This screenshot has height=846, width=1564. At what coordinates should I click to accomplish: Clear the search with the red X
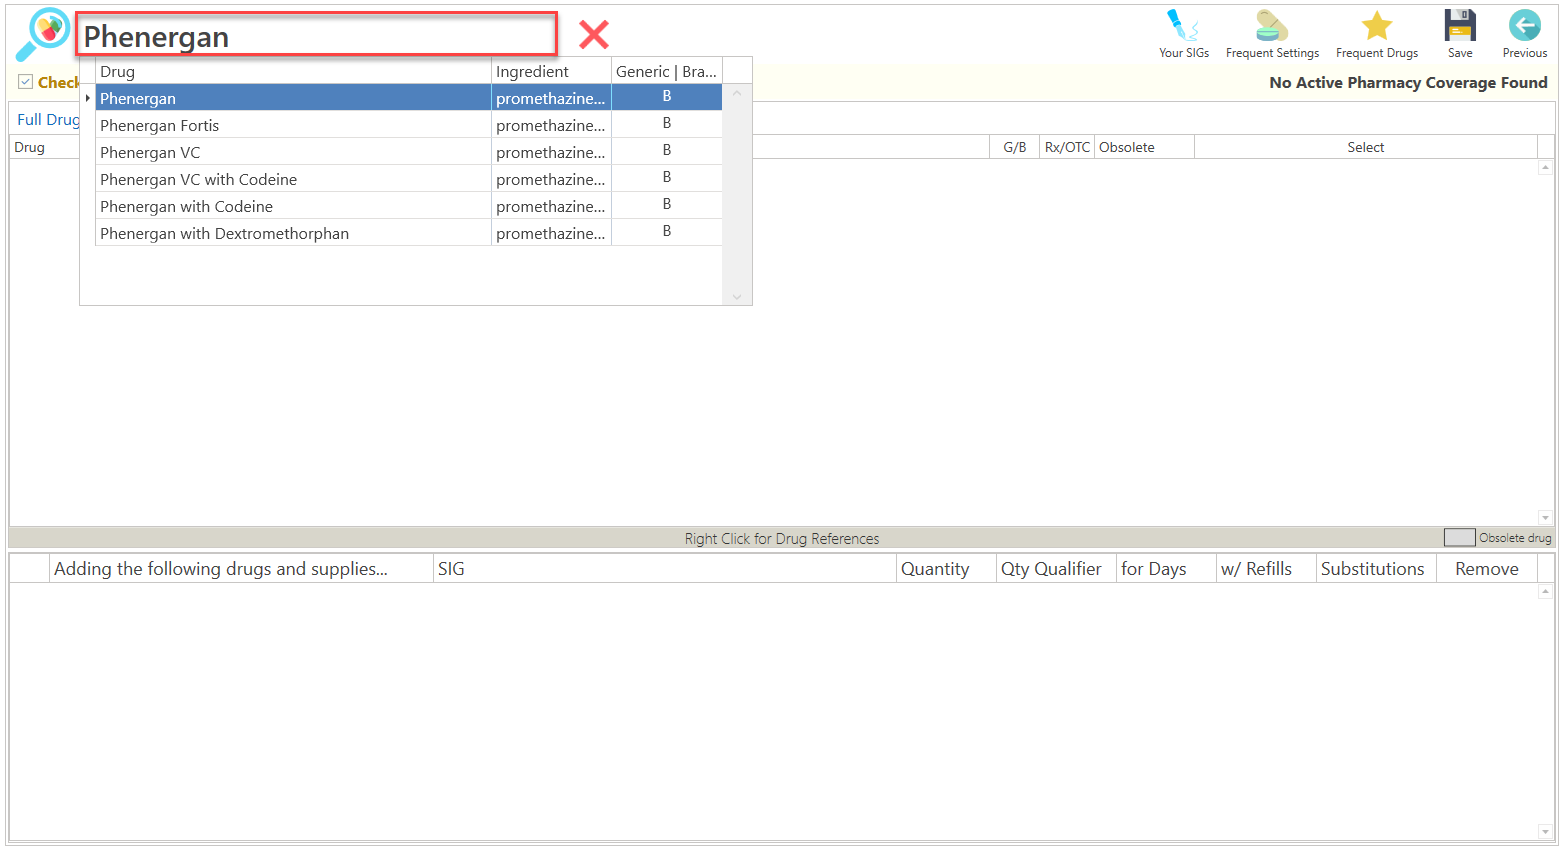pyautogui.click(x=594, y=35)
